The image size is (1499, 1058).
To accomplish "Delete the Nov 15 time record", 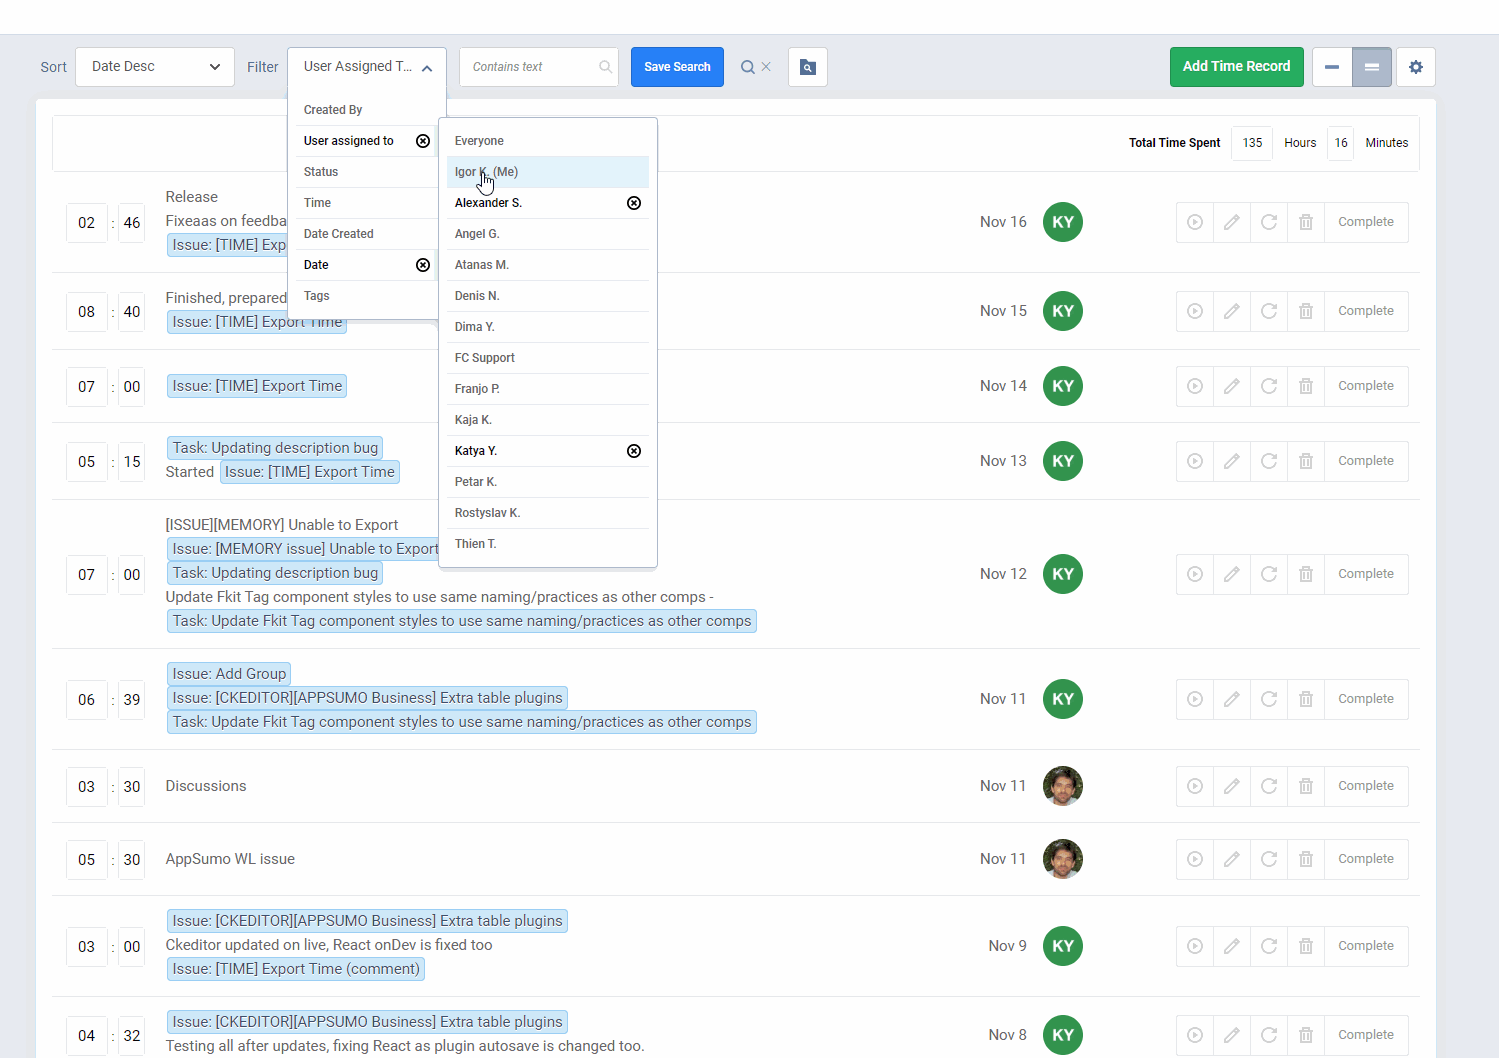I will (1306, 311).
